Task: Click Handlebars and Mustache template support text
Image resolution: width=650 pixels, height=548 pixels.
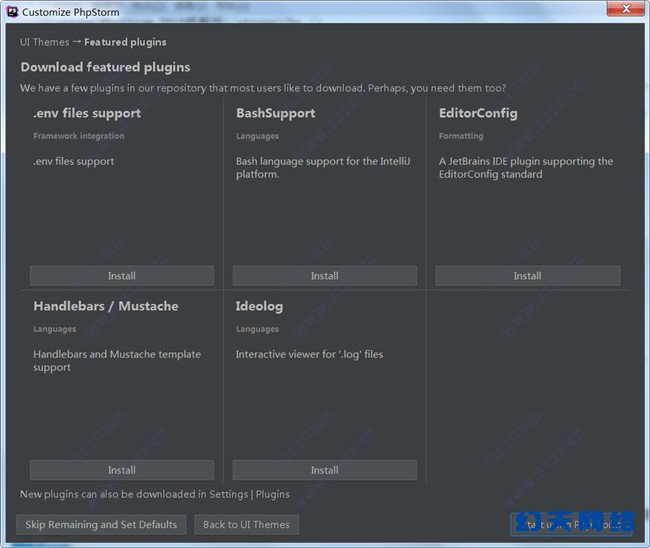Action: coord(117,361)
